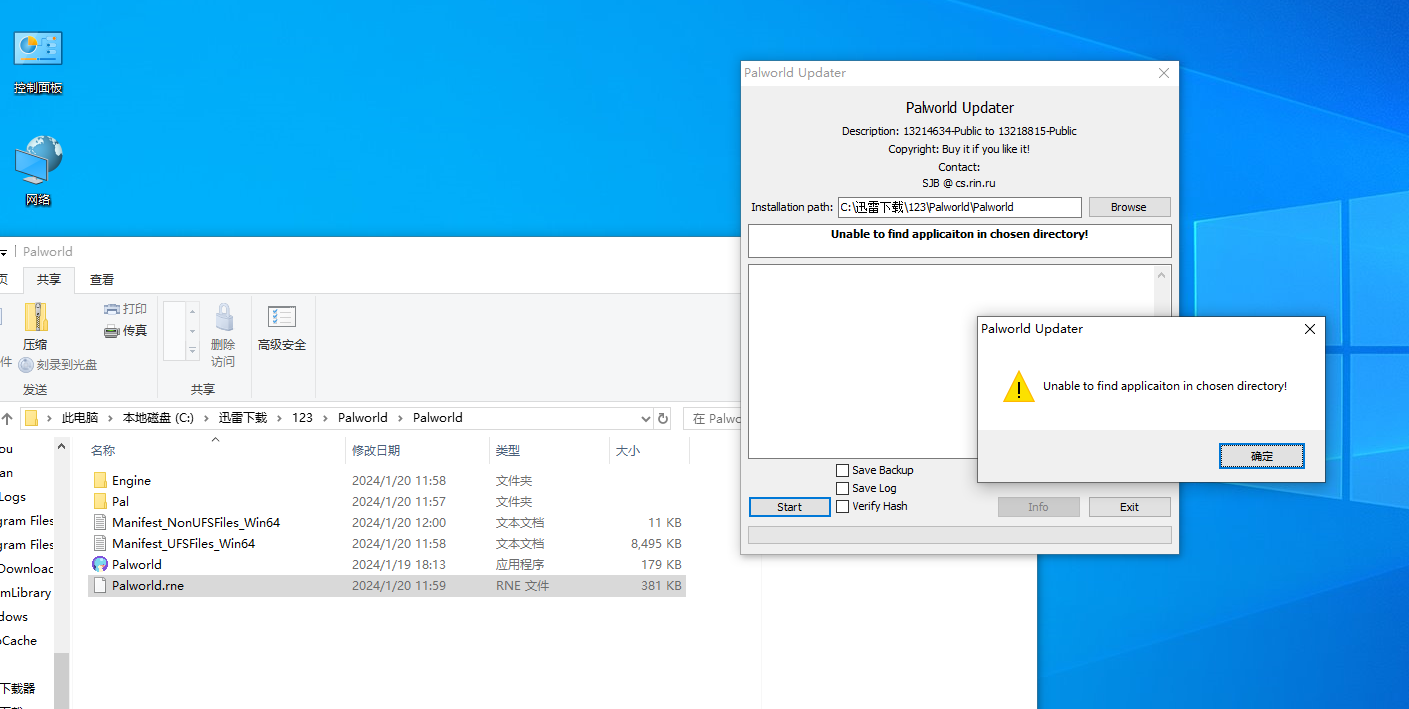Expand the address bar history dropdown

click(645, 418)
